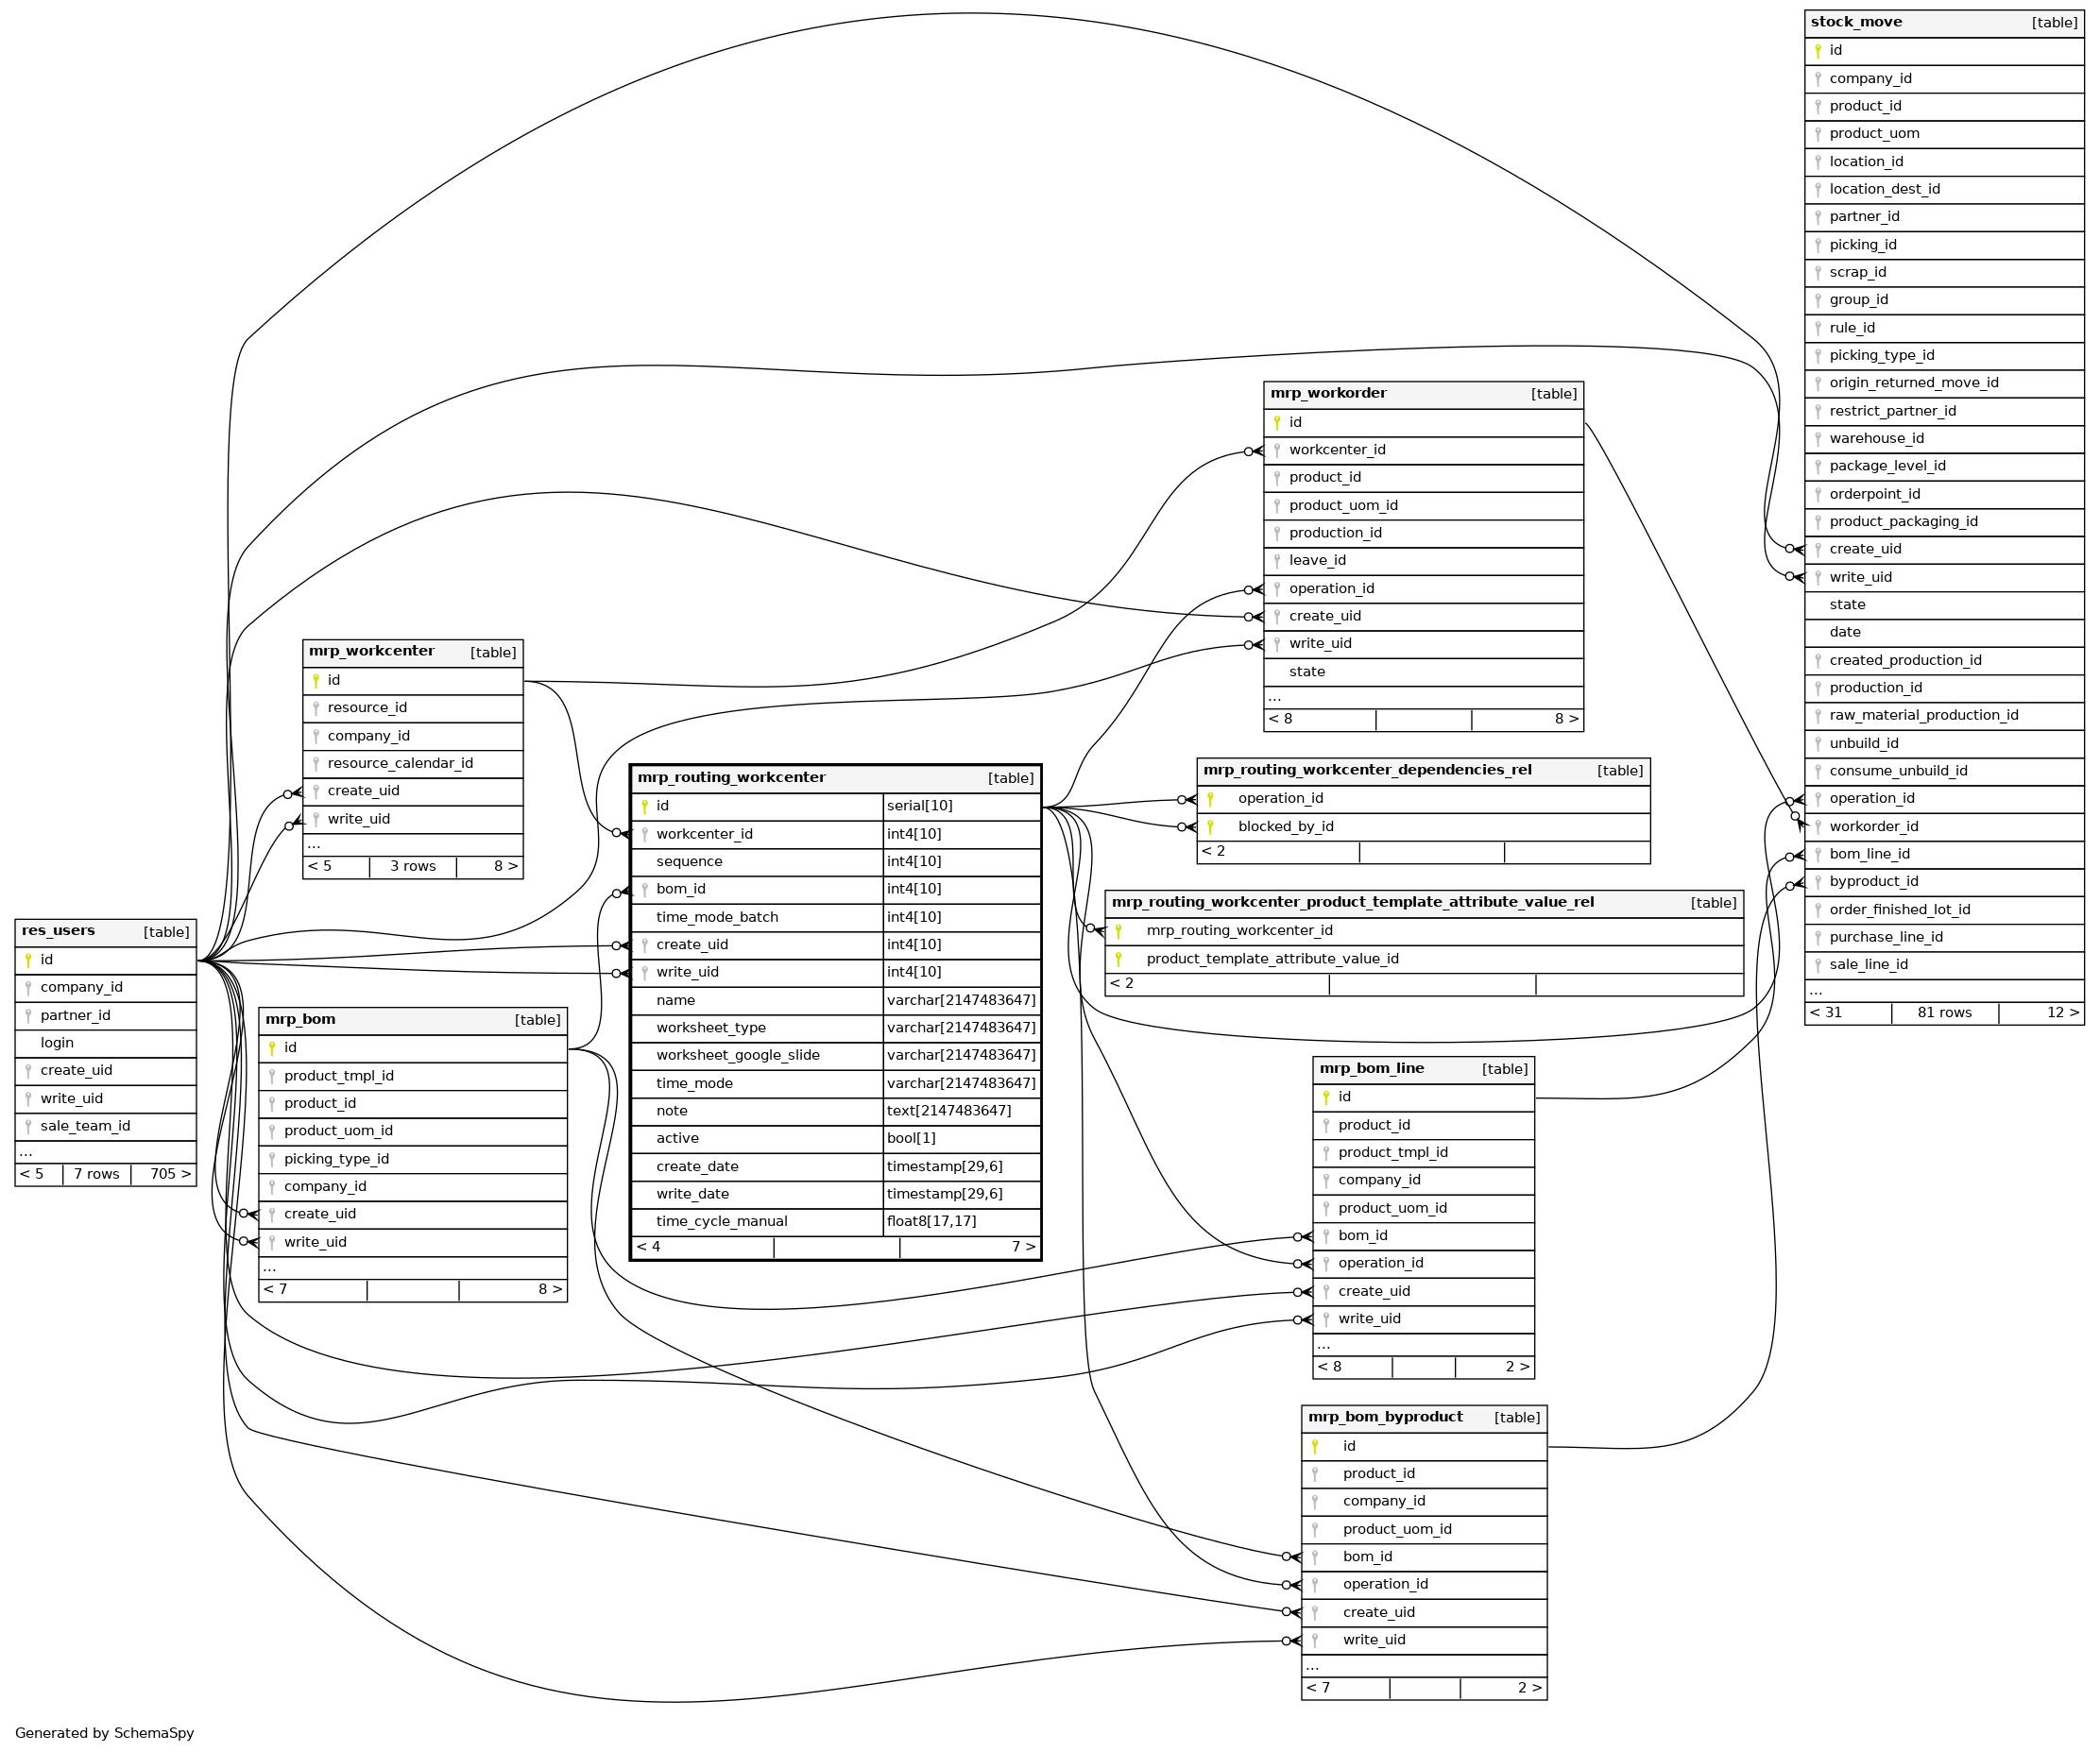
Task: Click the worksheet_google_slide column row
Action: (x=737, y=1055)
